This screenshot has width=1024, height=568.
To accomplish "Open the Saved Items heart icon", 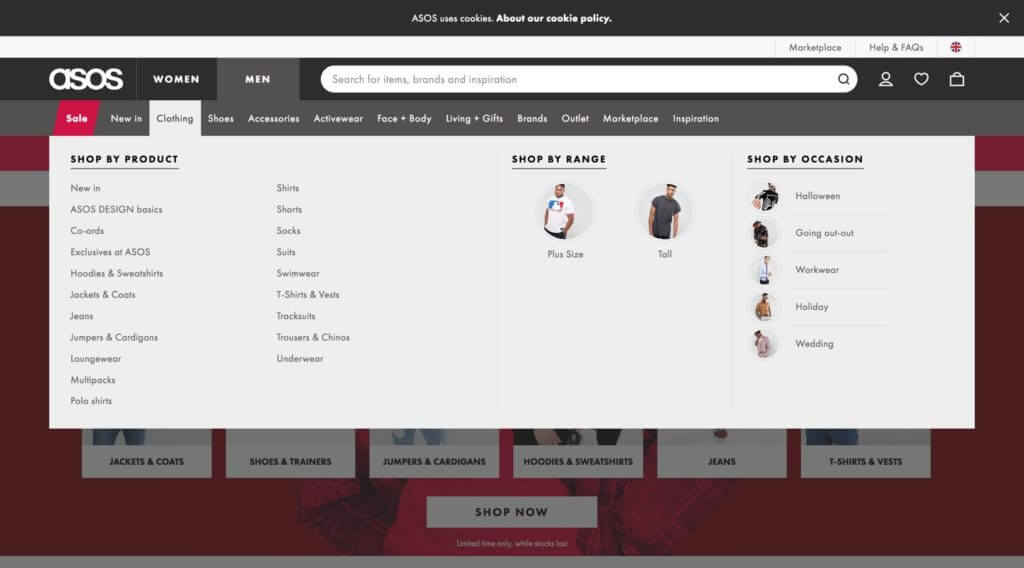I will pos(921,79).
